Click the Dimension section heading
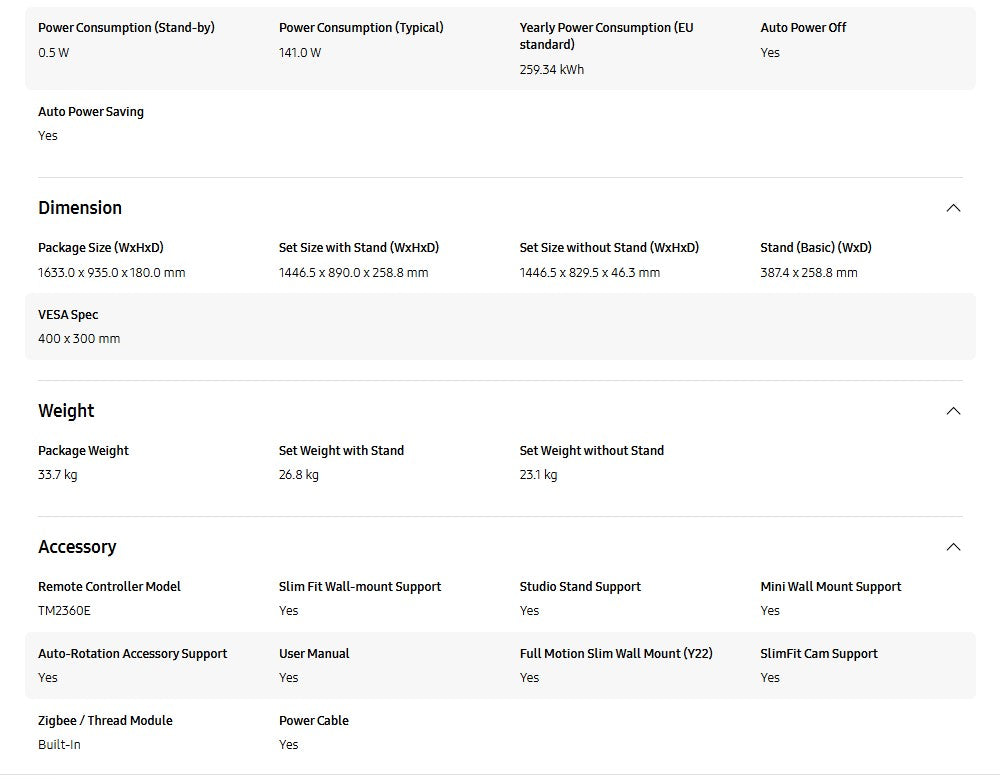 pyautogui.click(x=80, y=208)
